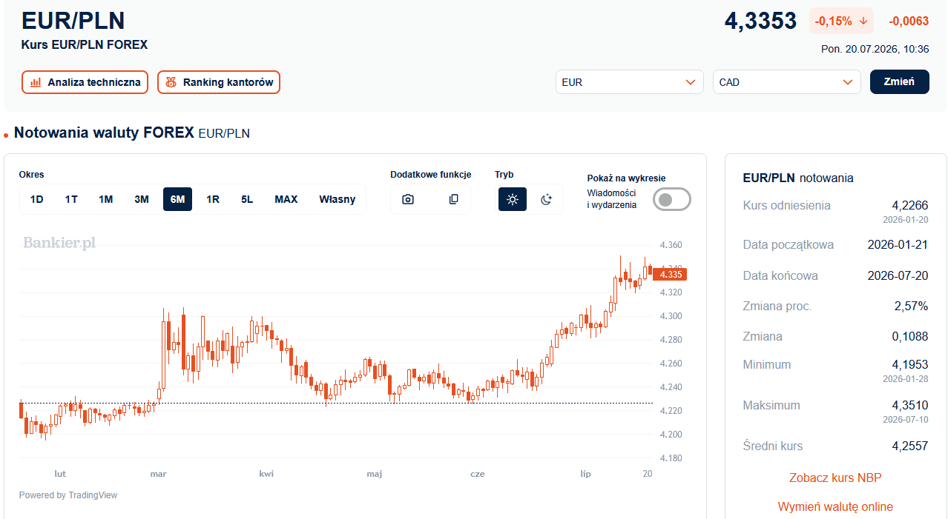Screen dimensions: 948x519
Task: Select the 1D period option
Action: 37,199
